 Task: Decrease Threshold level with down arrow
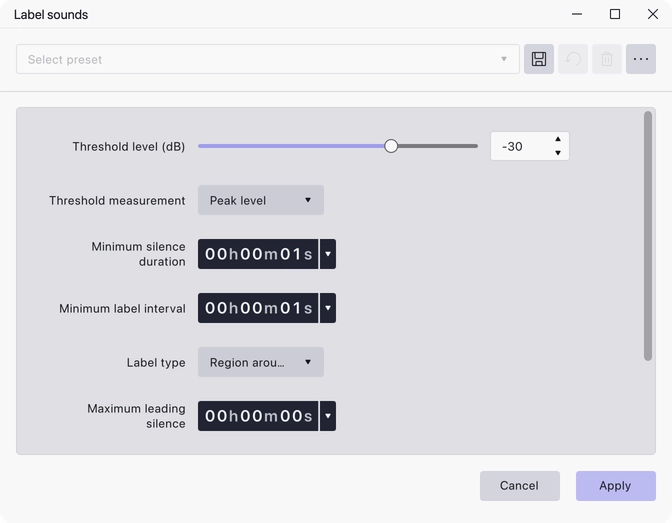click(558, 153)
